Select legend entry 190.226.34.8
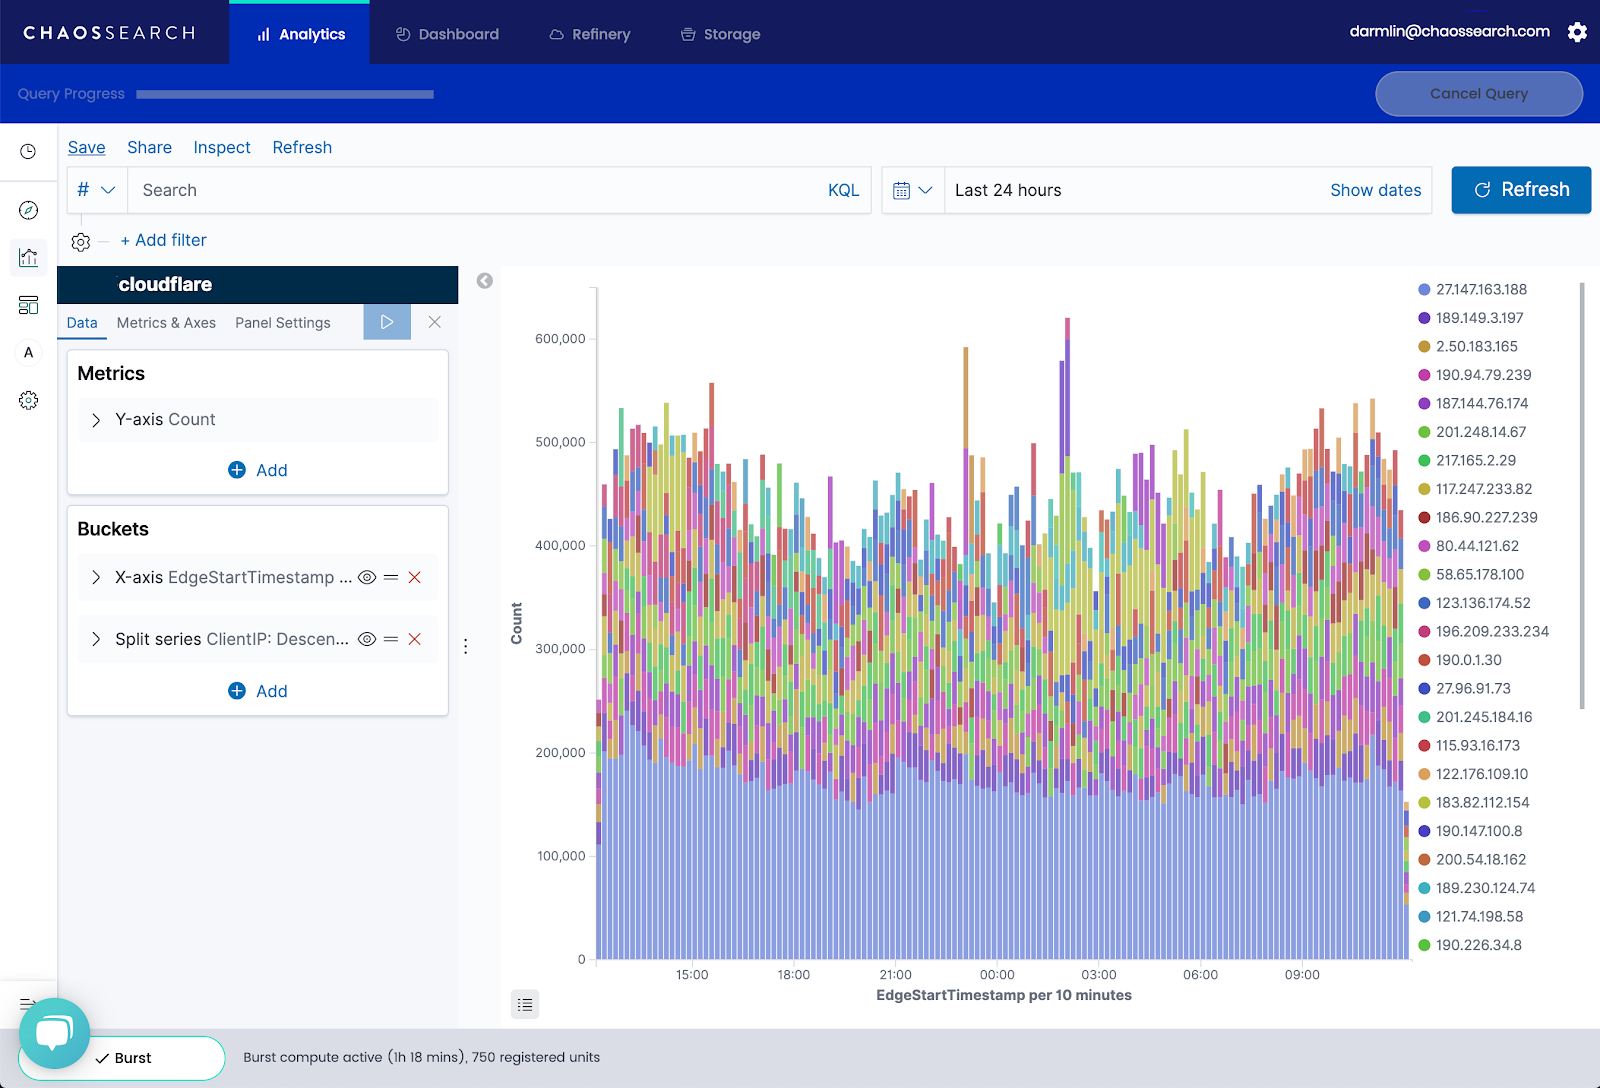The image size is (1600, 1088). [1470, 945]
